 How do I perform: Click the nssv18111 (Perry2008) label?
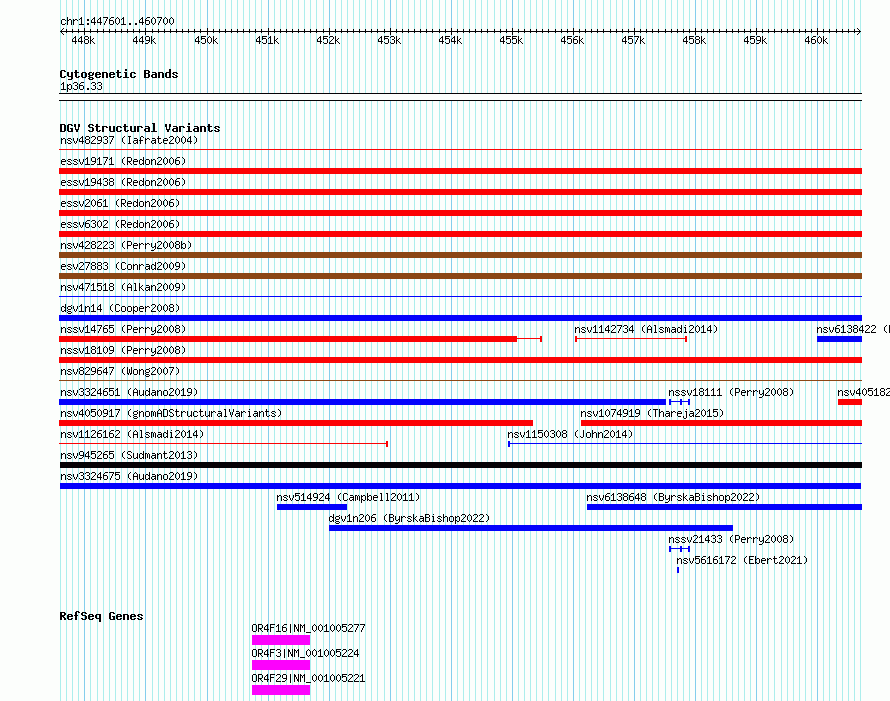[731, 392]
